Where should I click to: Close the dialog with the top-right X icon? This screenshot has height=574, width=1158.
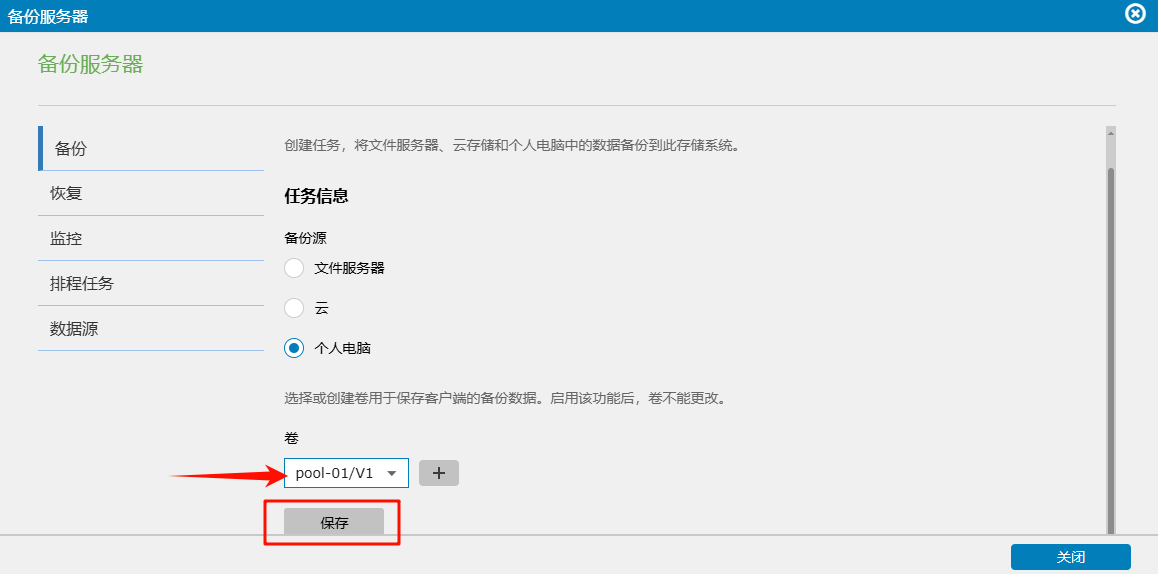click(1135, 14)
